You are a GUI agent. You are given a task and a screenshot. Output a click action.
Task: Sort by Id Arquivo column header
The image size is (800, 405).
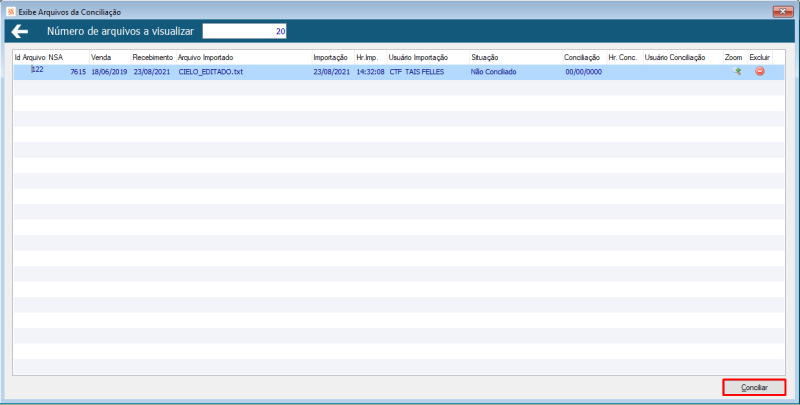pyautogui.click(x=30, y=58)
